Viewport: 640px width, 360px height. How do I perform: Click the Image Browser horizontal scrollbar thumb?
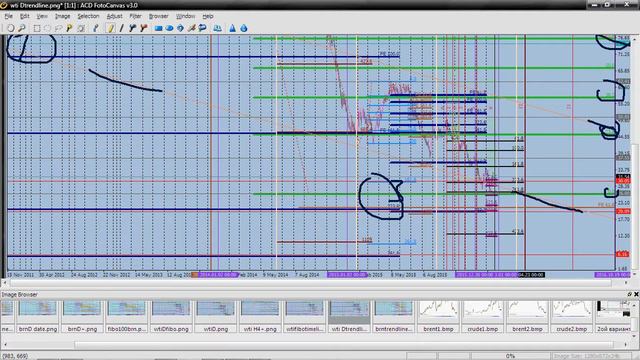[343, 345]
